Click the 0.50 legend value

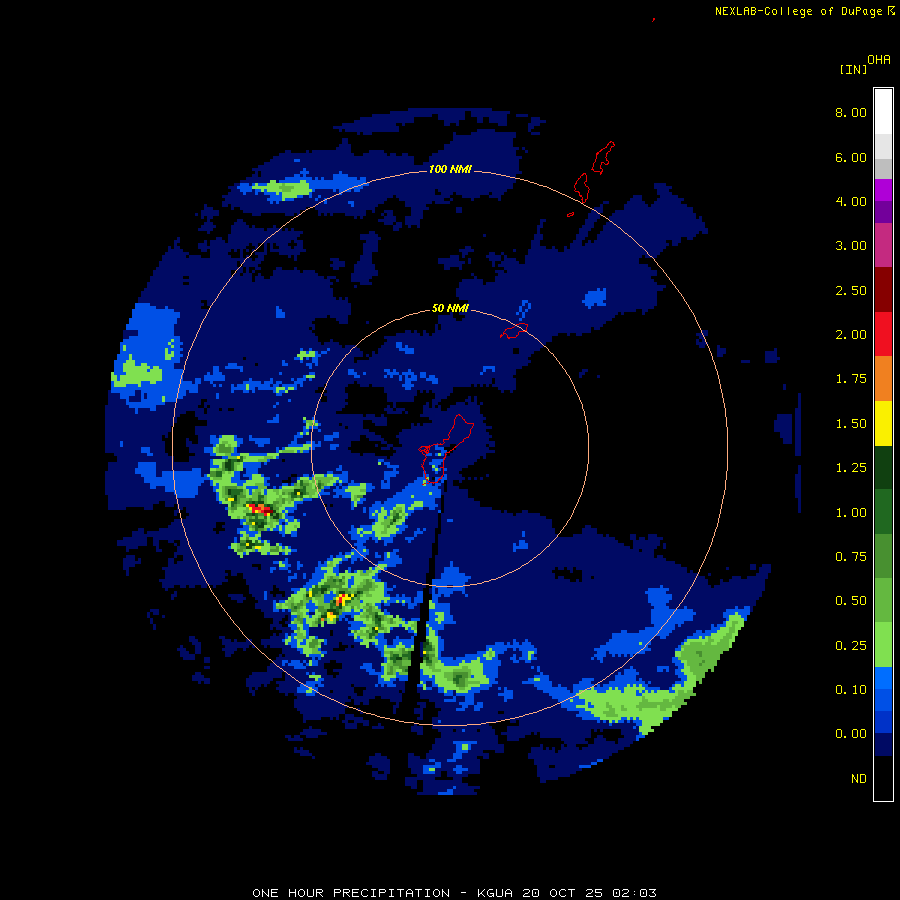pyautogui.click(x=851, y=601)
